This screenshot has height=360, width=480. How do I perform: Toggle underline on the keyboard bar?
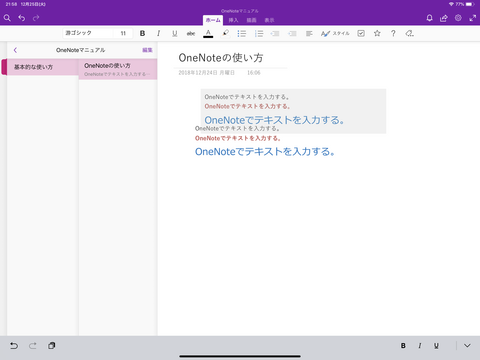pos(436,346)
